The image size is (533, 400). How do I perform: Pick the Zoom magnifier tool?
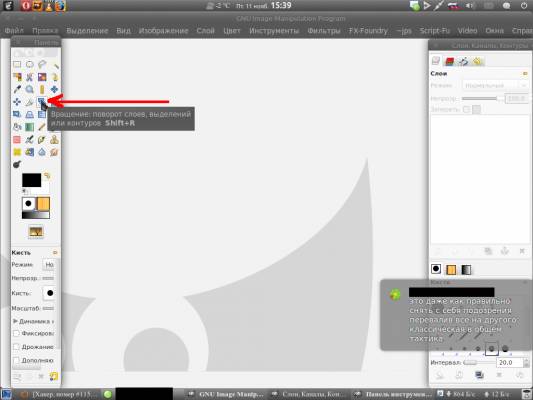(30, 89)
